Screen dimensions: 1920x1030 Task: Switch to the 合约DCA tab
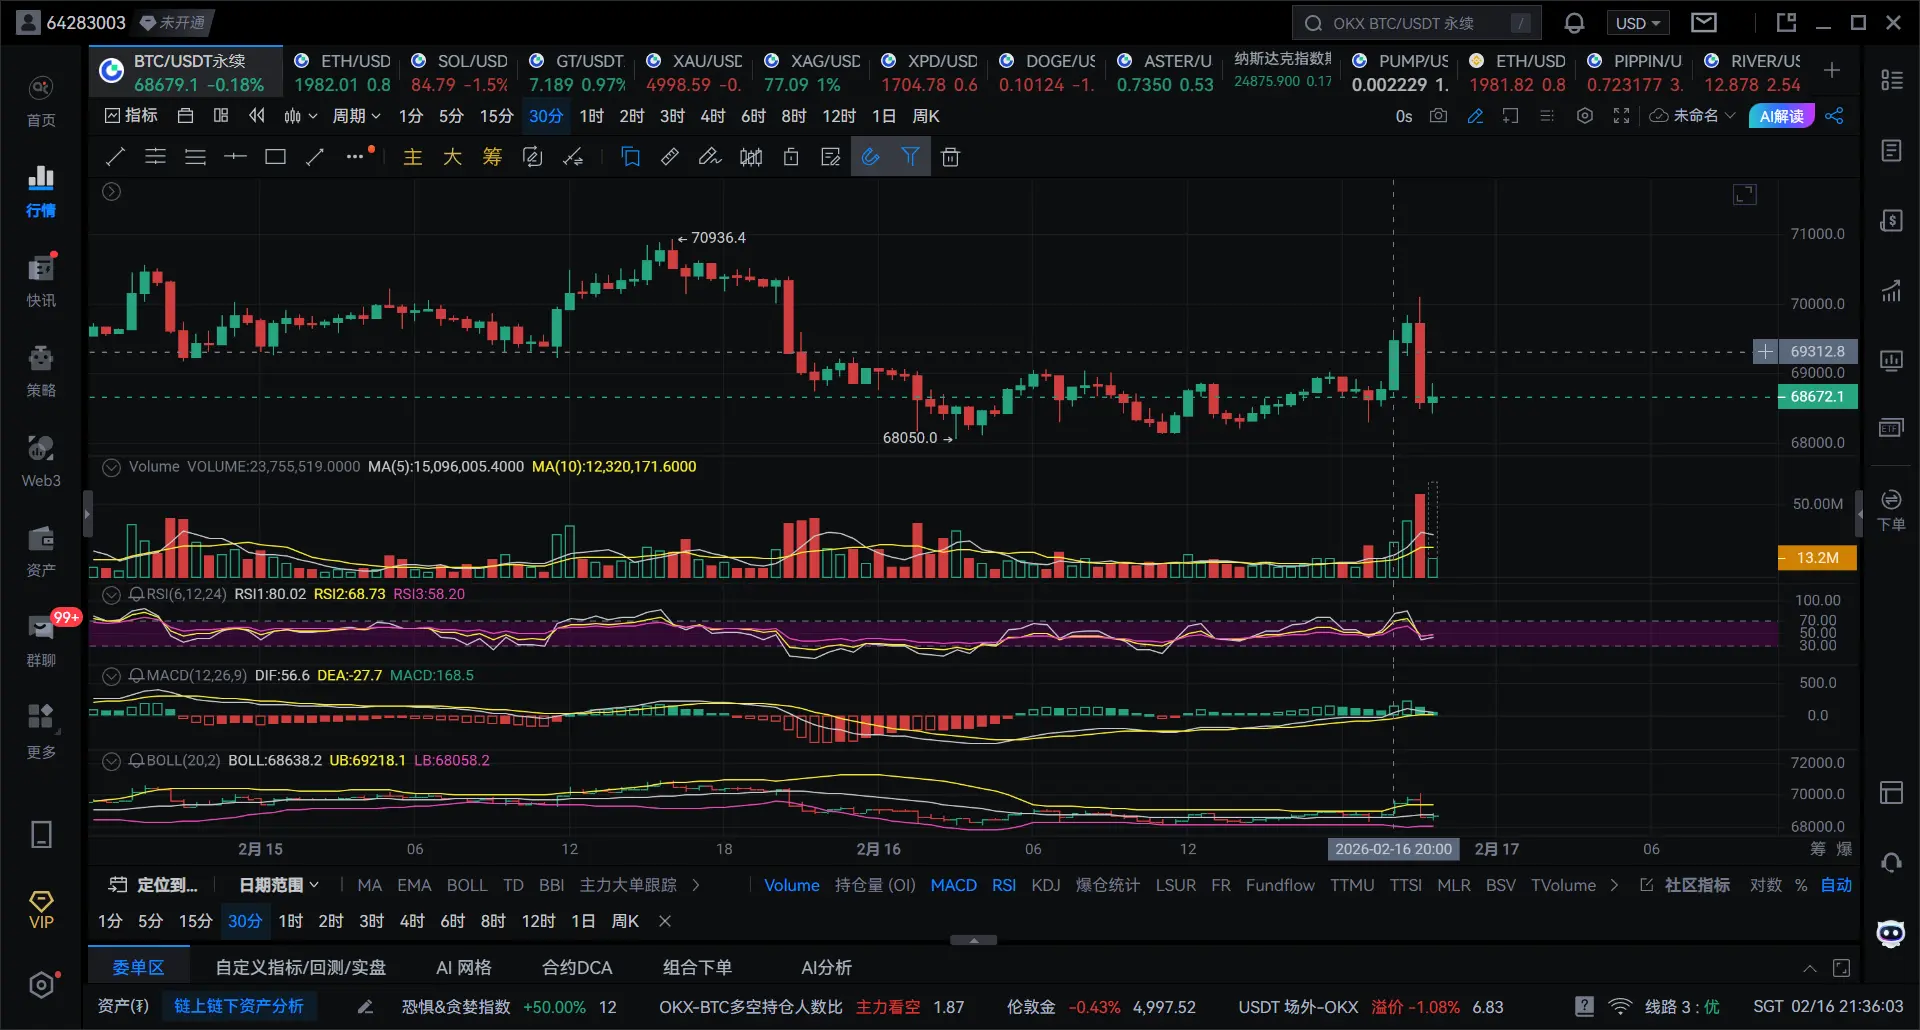tap(577, 967)
